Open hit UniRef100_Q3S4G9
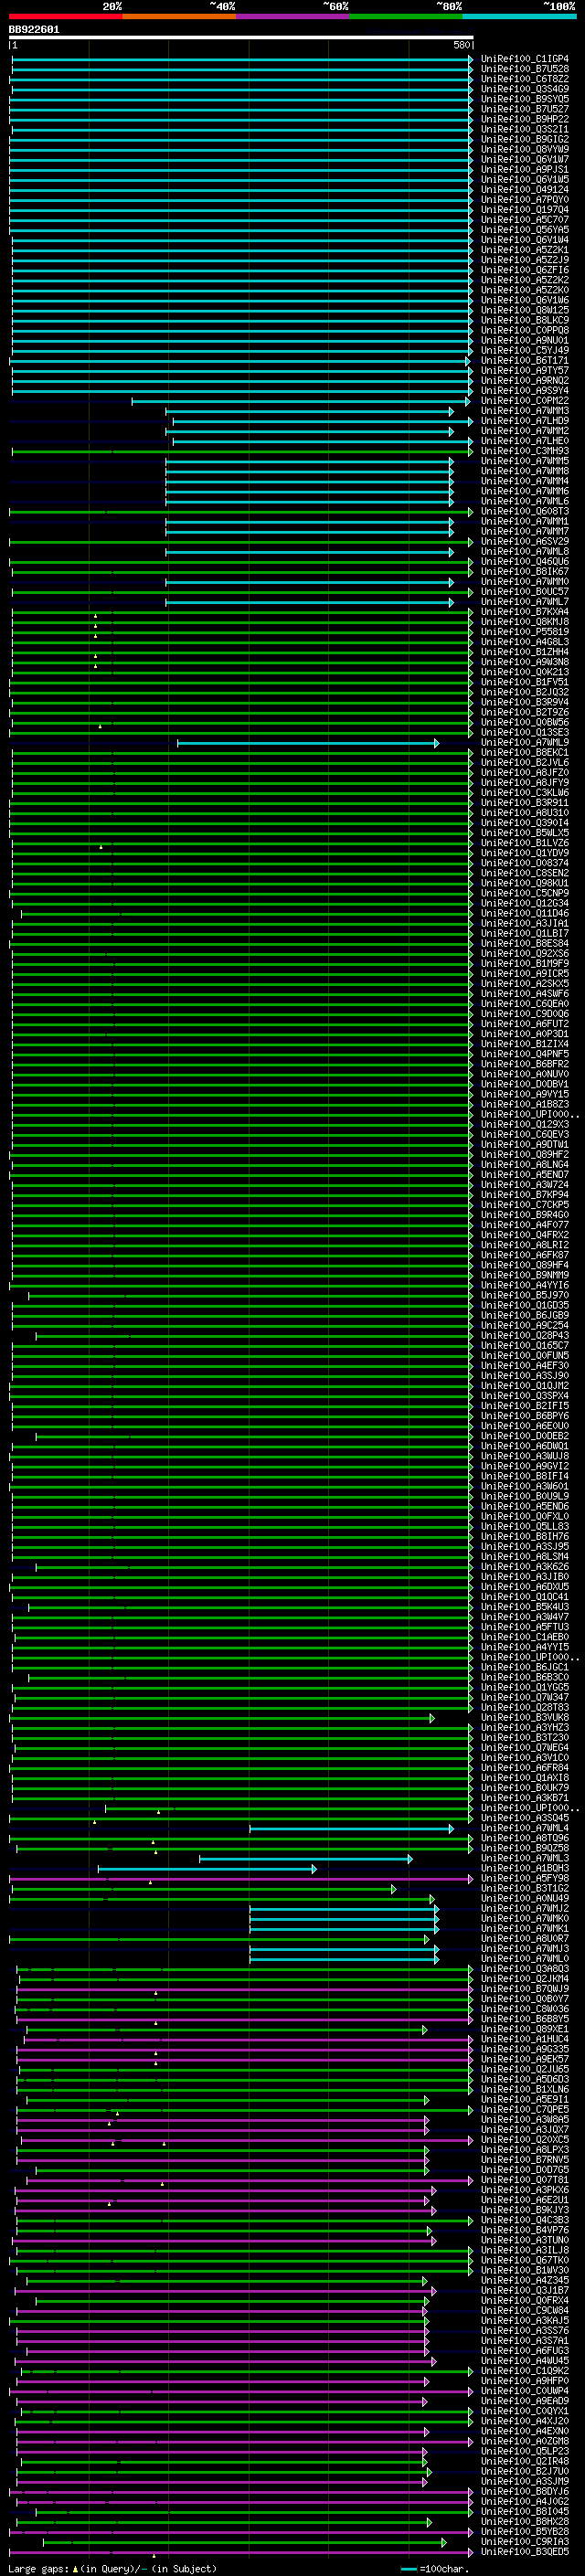Screen dimensions: 585x2576 524,89
